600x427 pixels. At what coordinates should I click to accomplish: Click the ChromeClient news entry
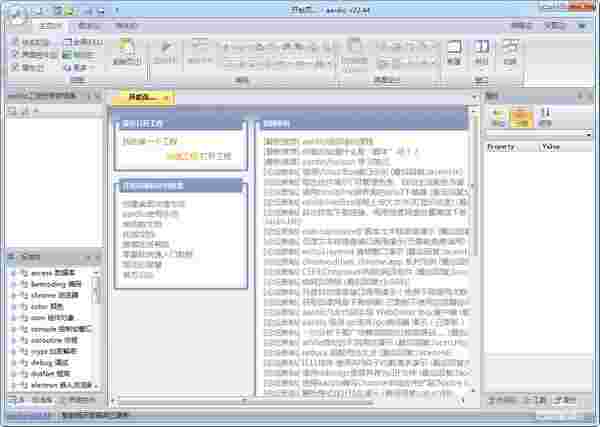pyautogui.click(x=365, y=262)
